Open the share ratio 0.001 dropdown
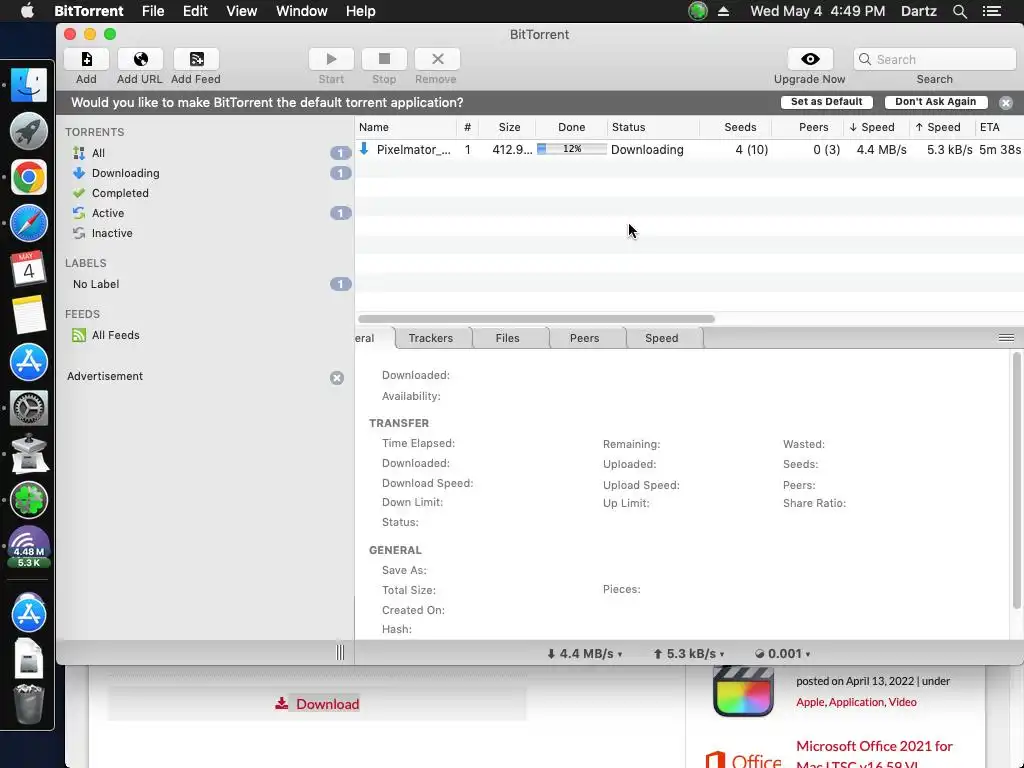The image size is (1024, 768). pyautogui.click(x=782, y=654)
